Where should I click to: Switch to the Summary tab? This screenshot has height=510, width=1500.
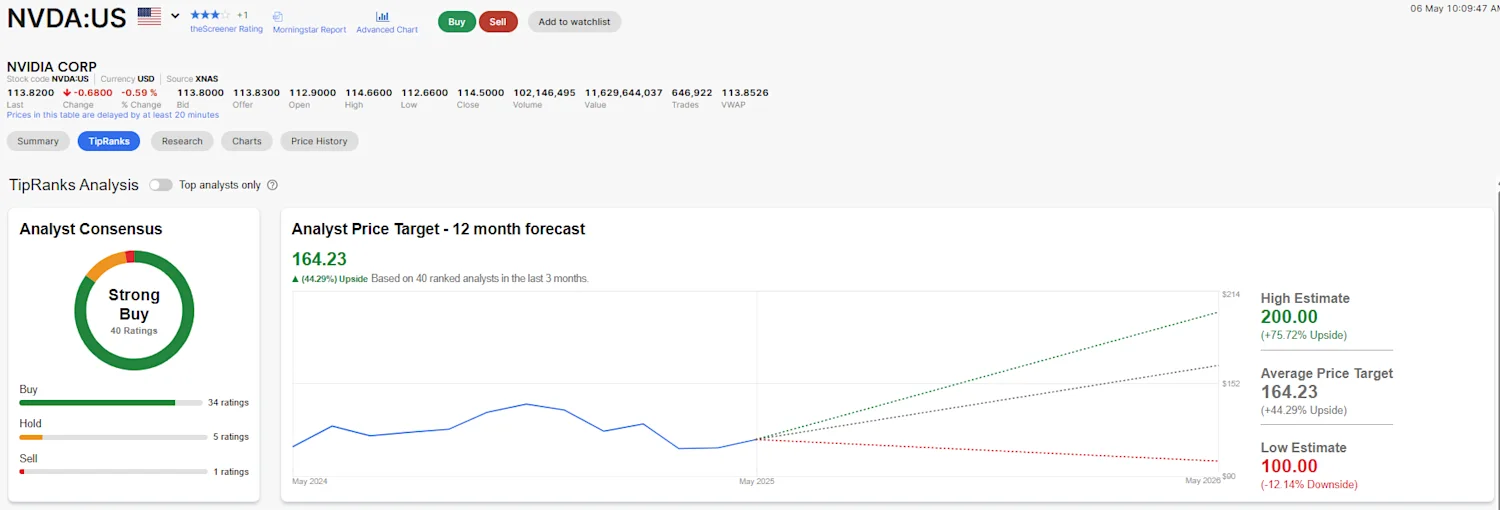tap(38, 141)
